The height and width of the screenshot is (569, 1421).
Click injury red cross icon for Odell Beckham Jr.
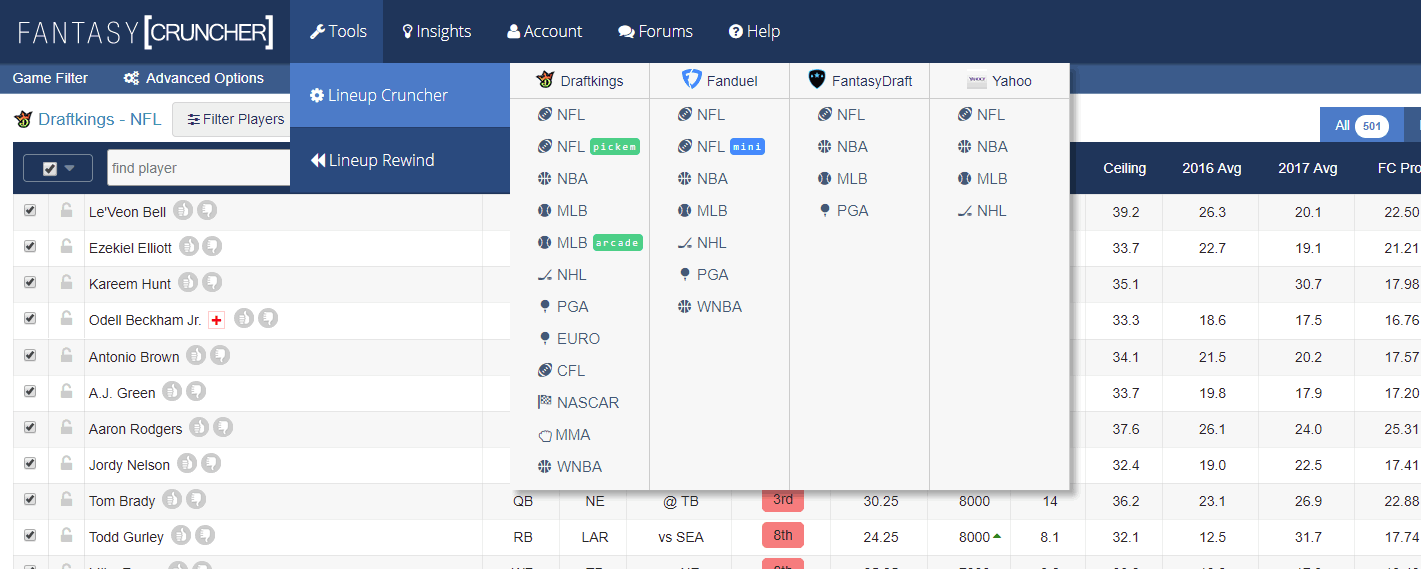(216, 320)
